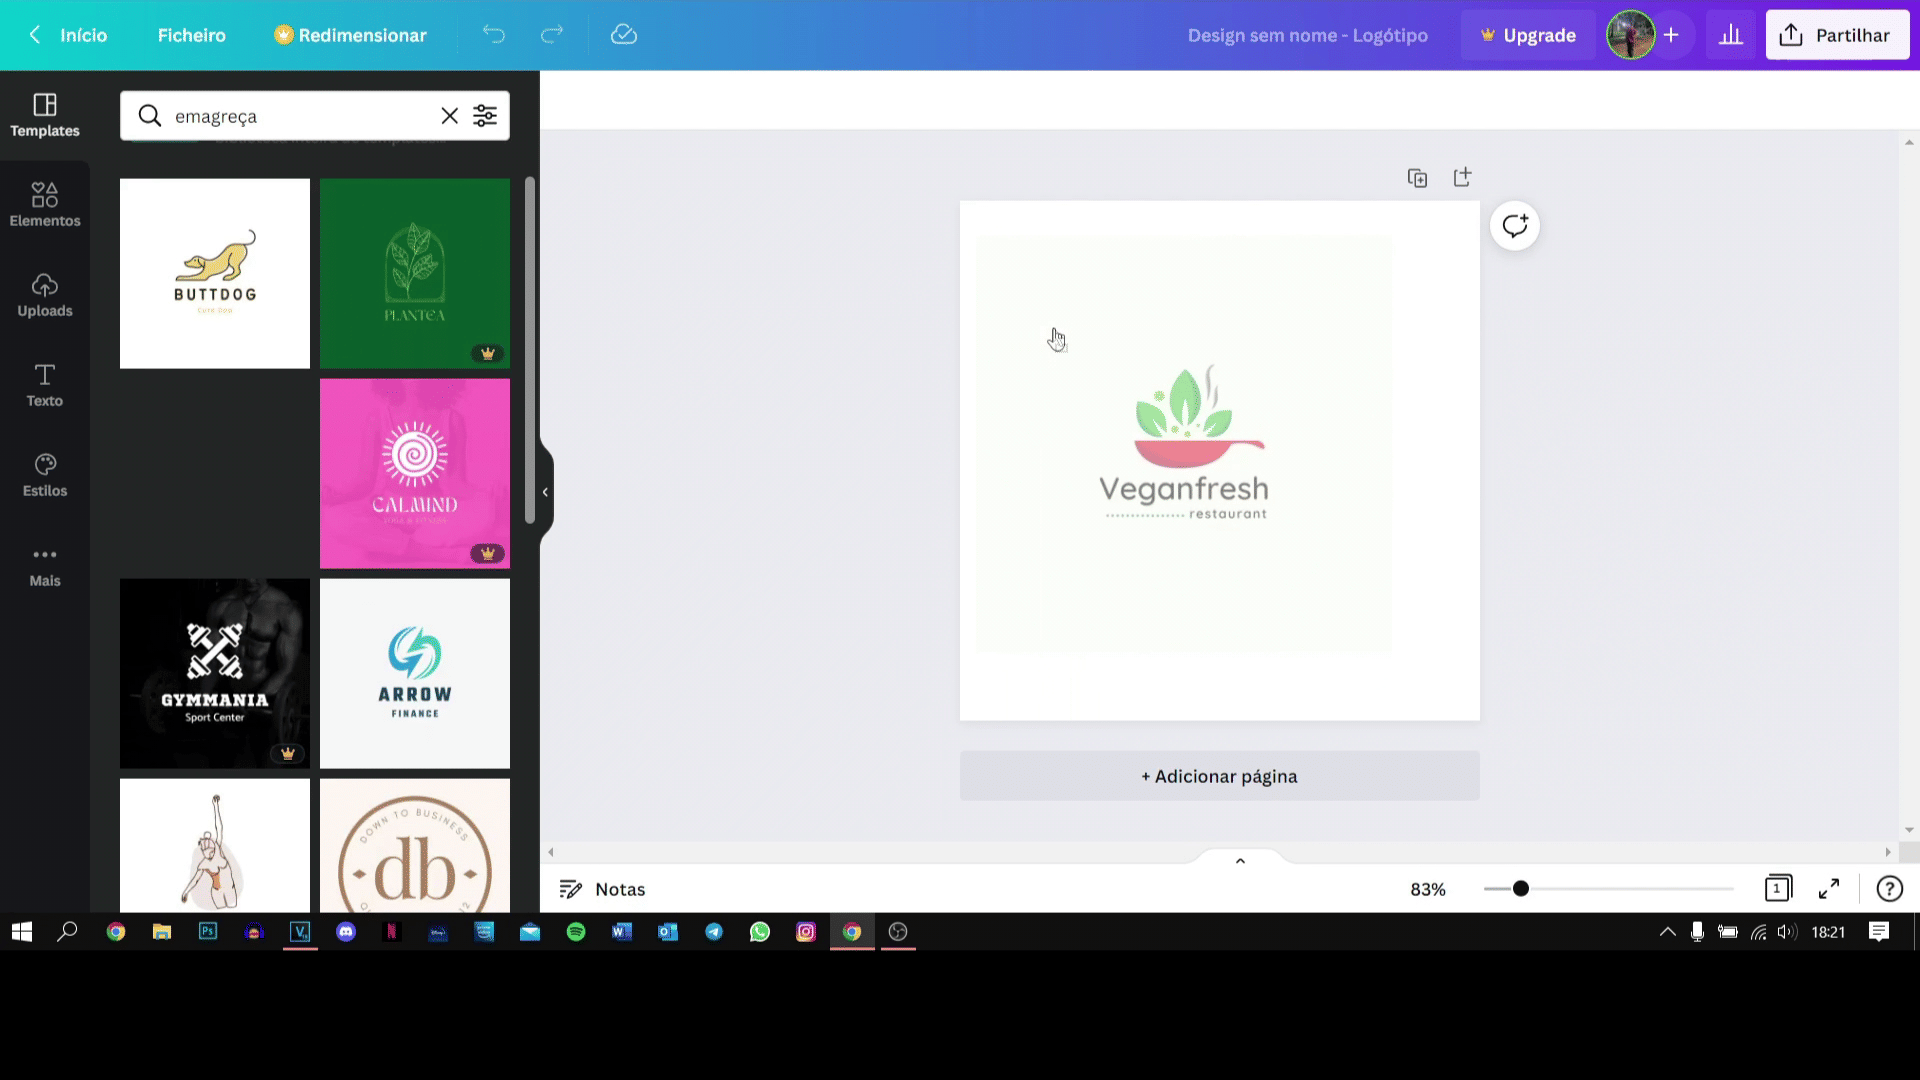Click the duplicate page icon
This screenshot has height=1080, width=1920.
[x=1417, y=178]
